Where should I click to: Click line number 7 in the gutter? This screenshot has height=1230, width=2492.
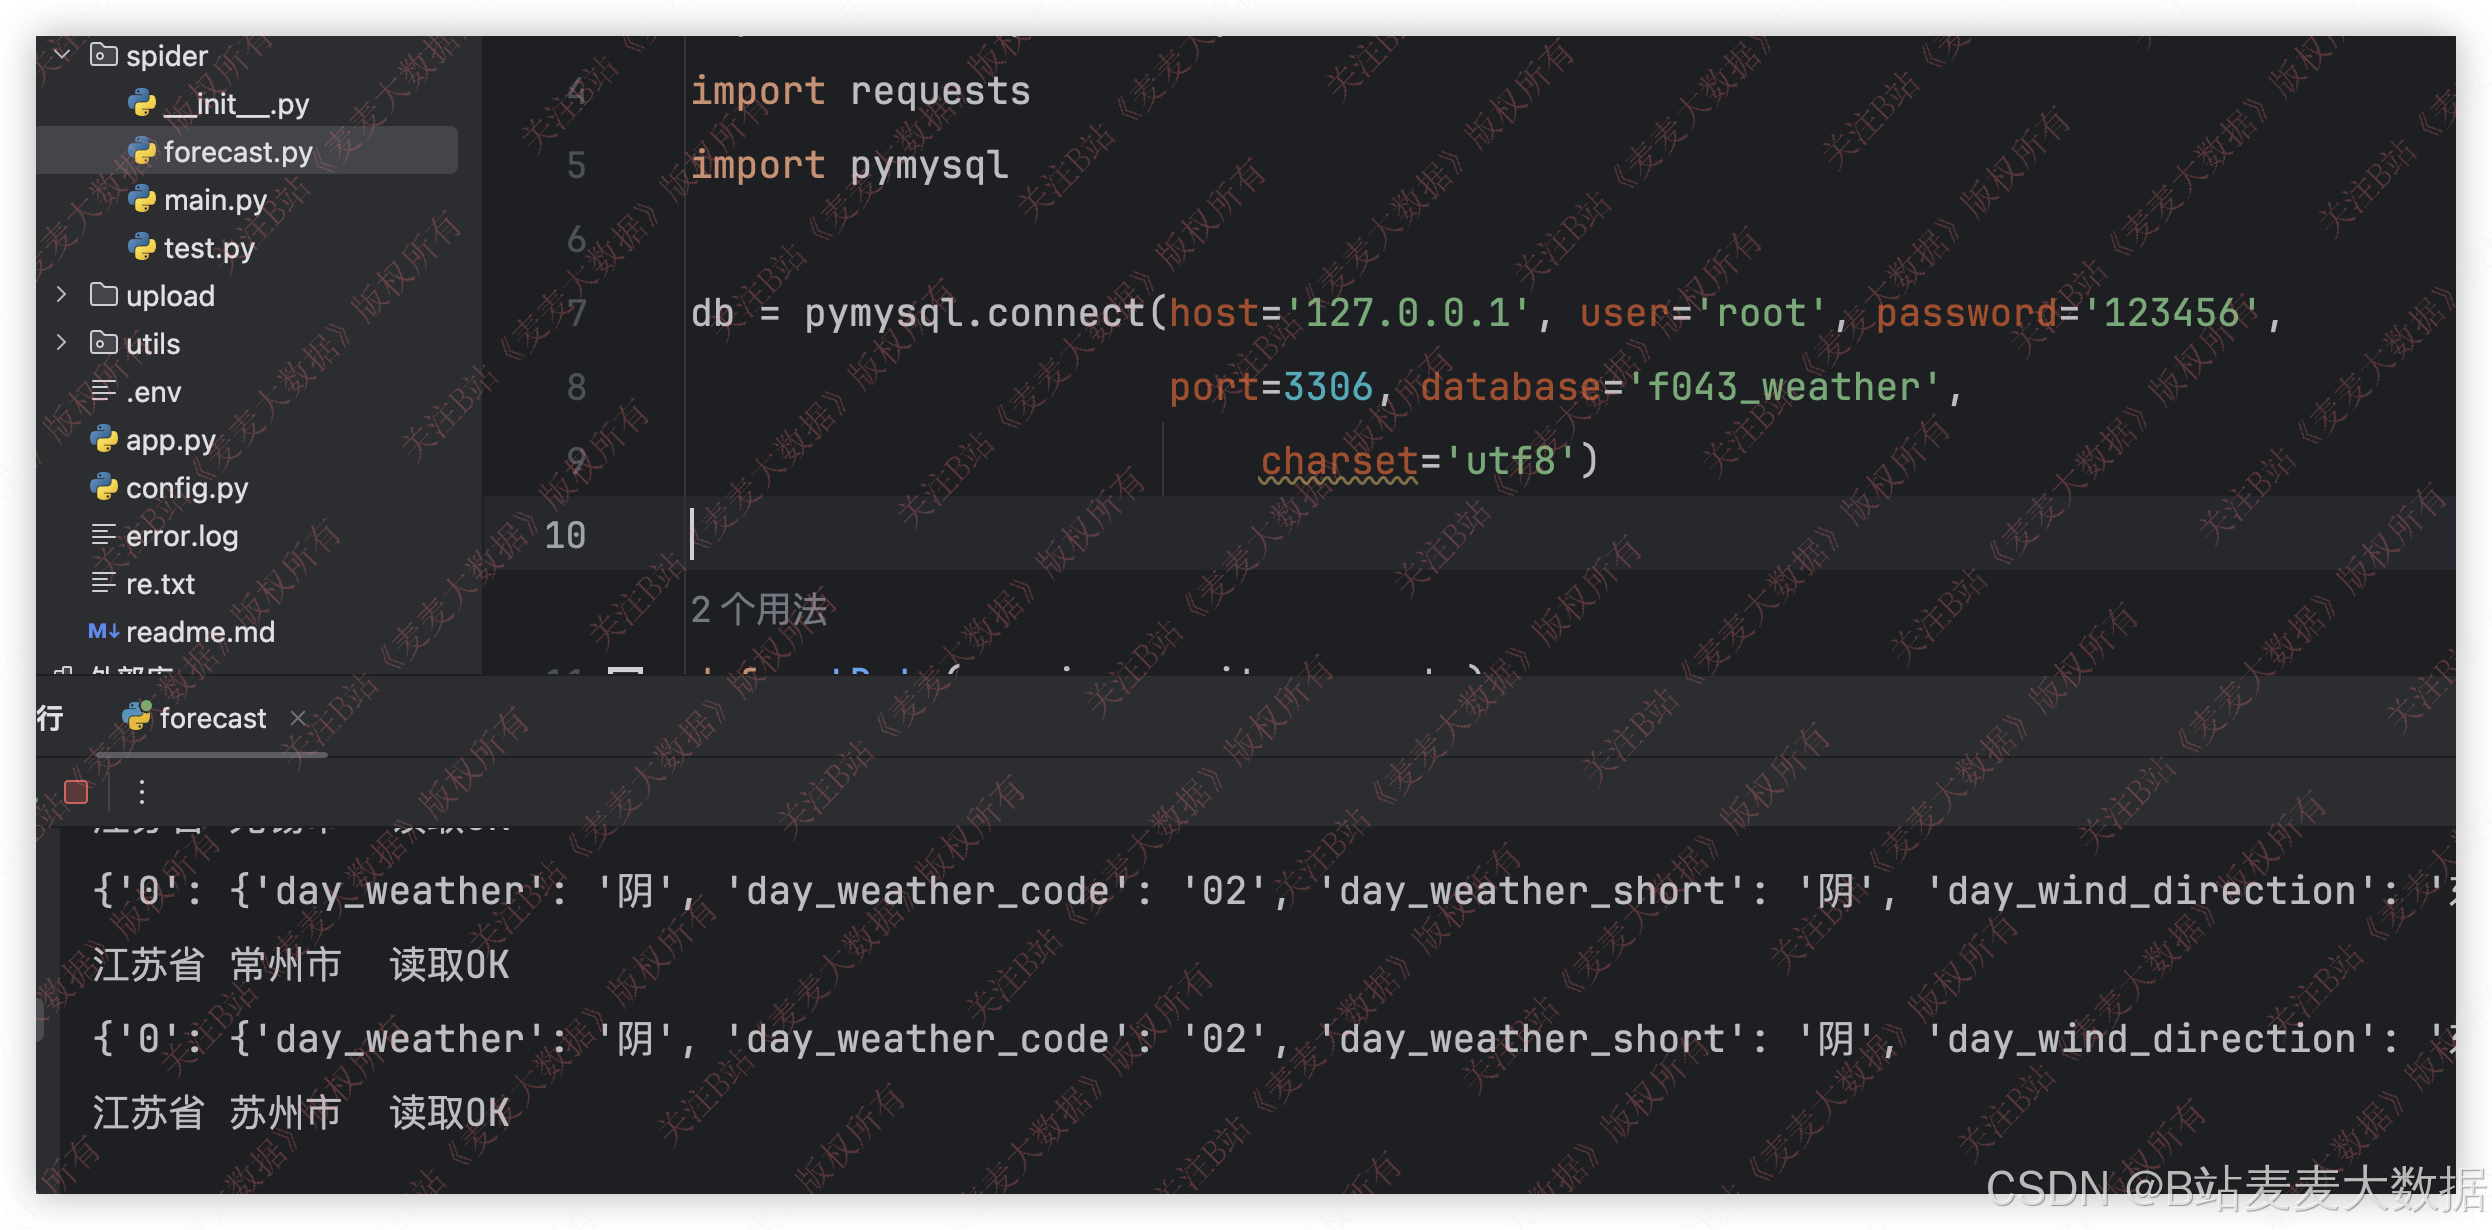click(x=577, y=313)
